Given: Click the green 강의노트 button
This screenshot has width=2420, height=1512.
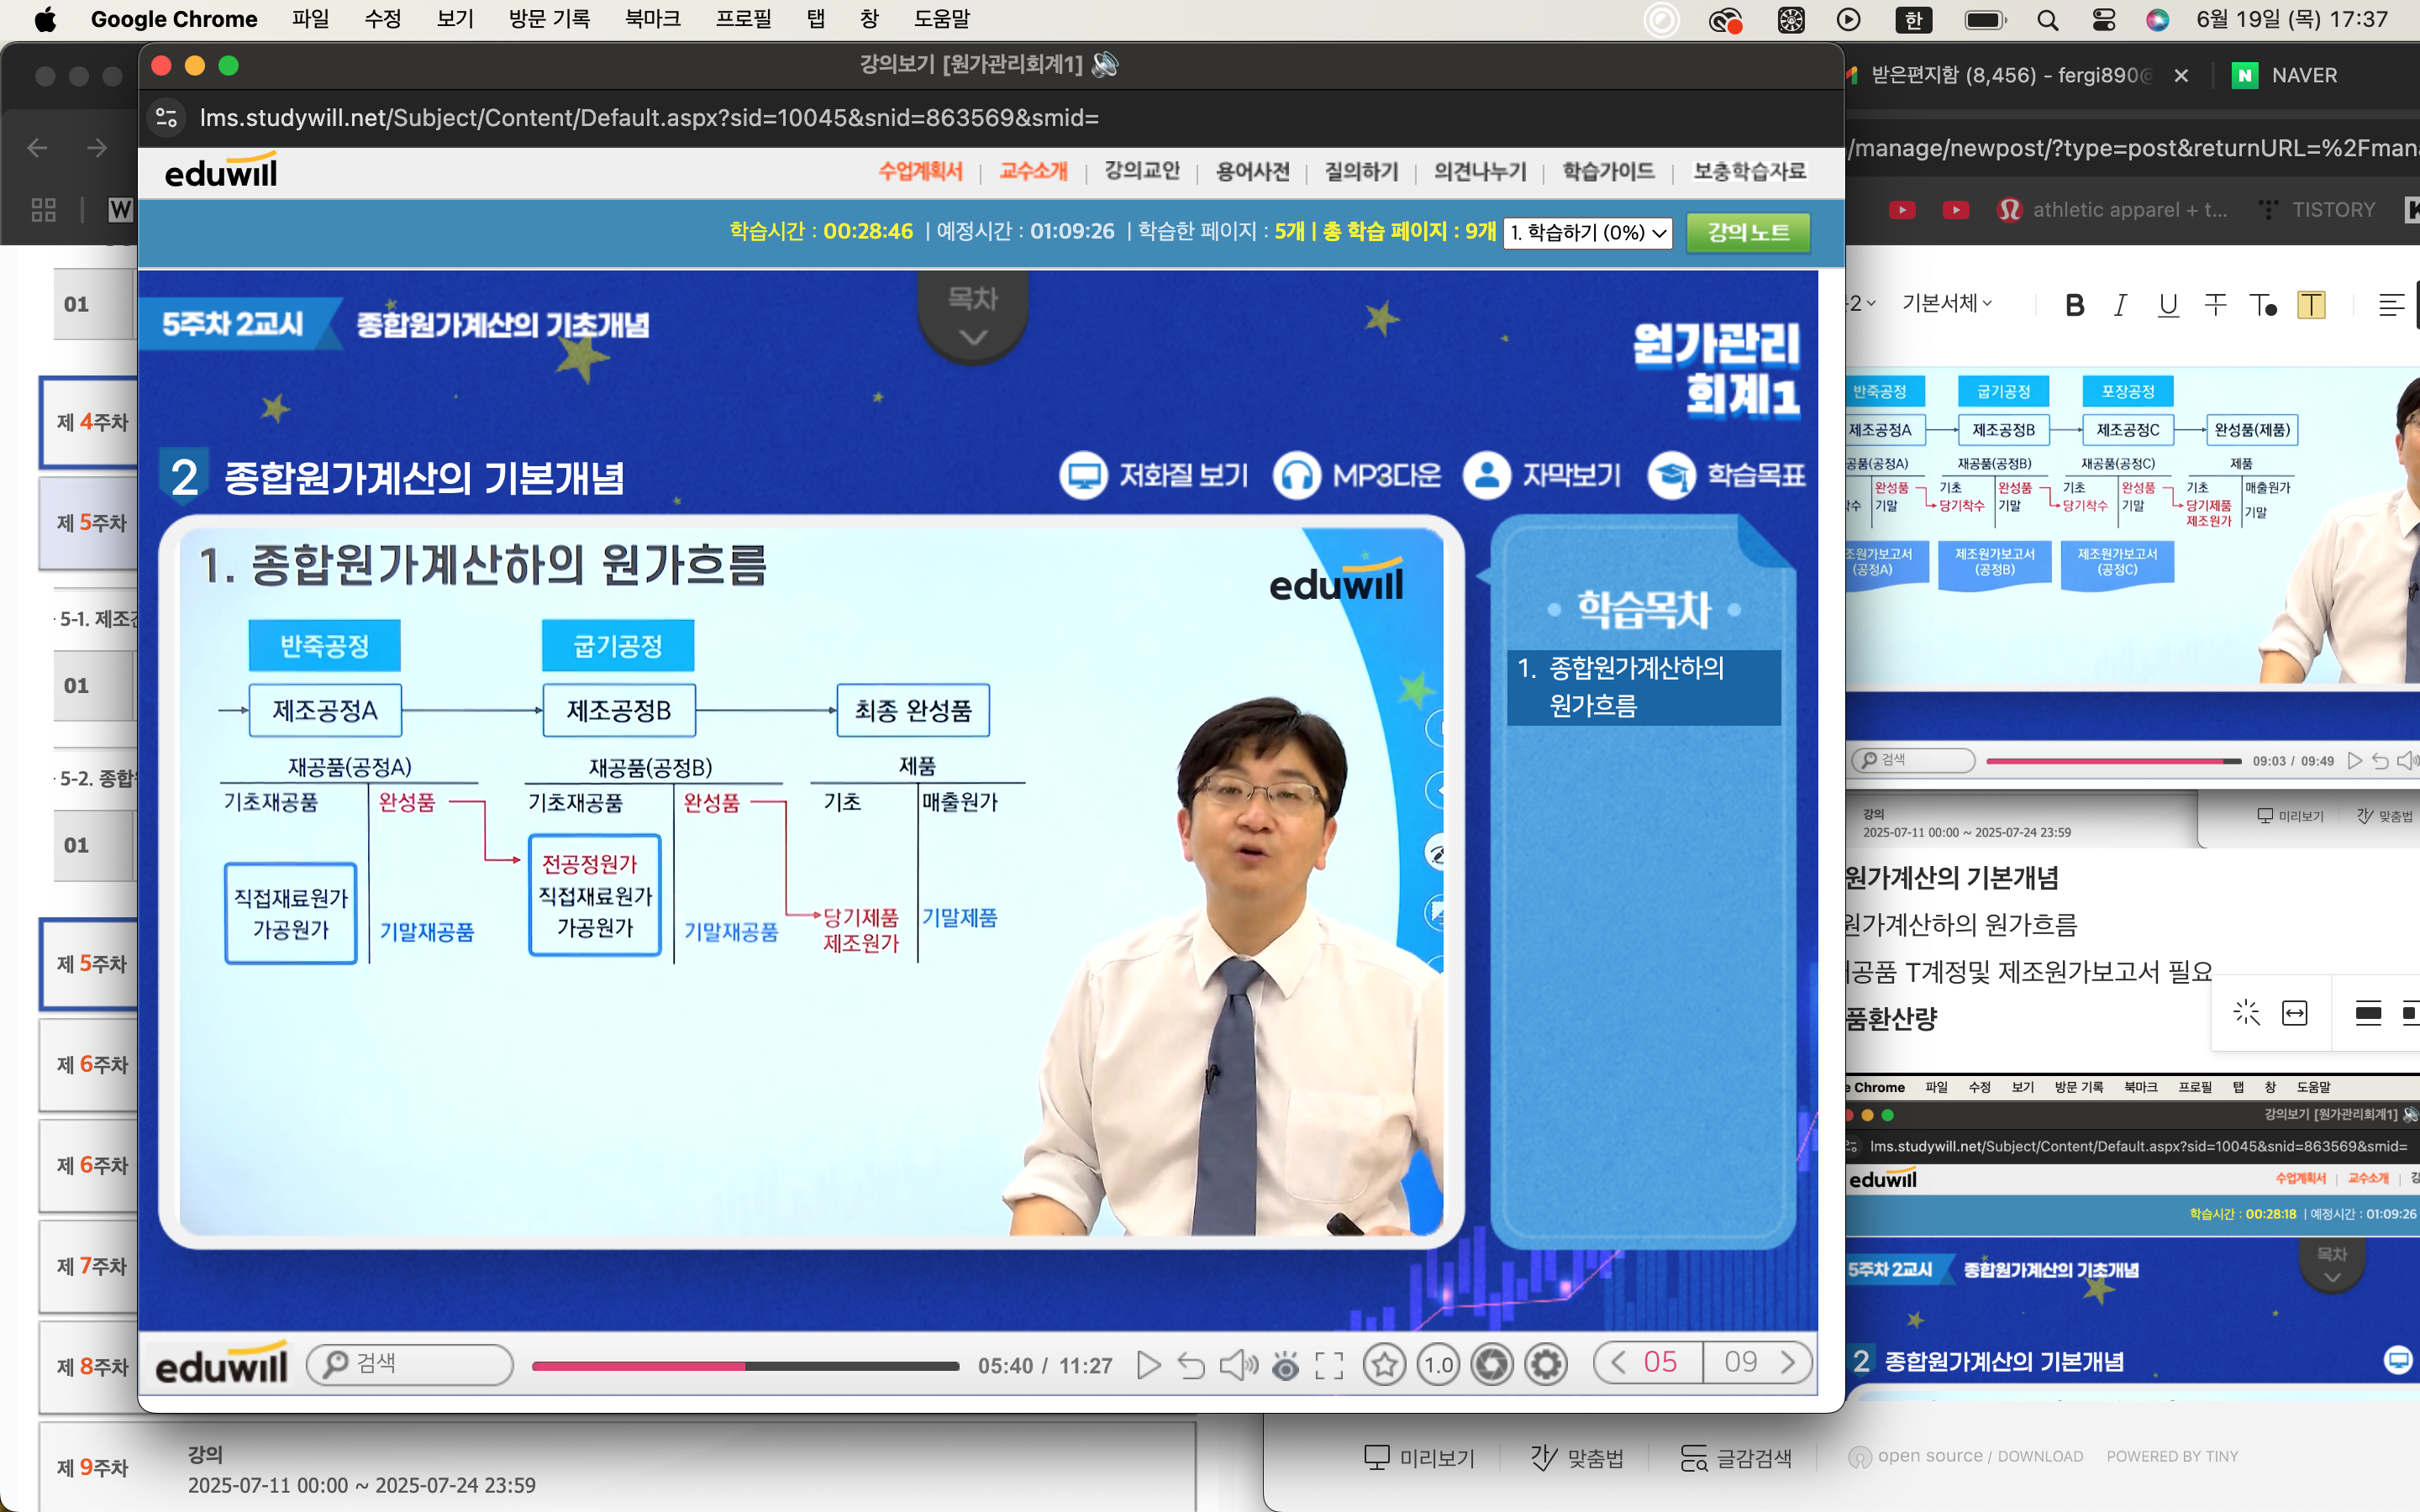Looking at the screenshot, I should [x=1747, y=232].
